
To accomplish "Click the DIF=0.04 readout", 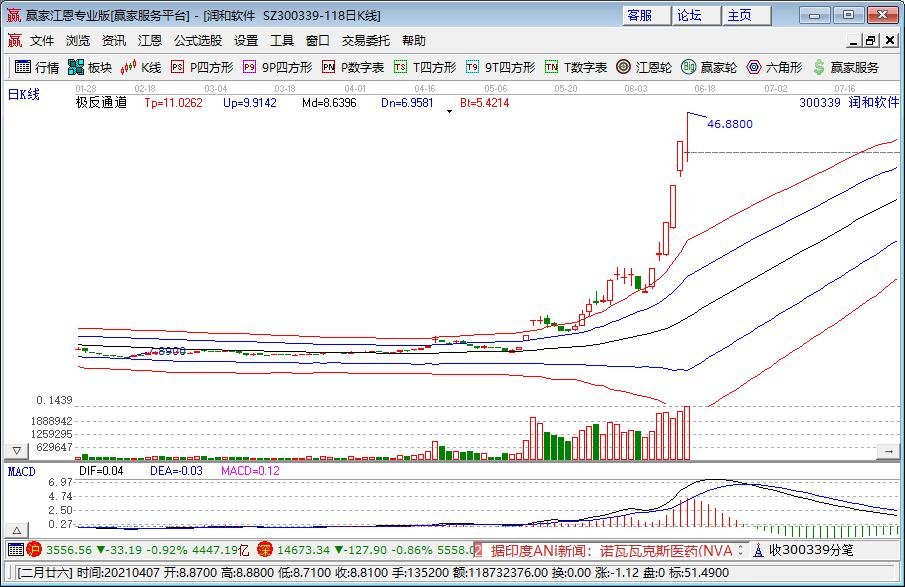I will pos(101,471).
